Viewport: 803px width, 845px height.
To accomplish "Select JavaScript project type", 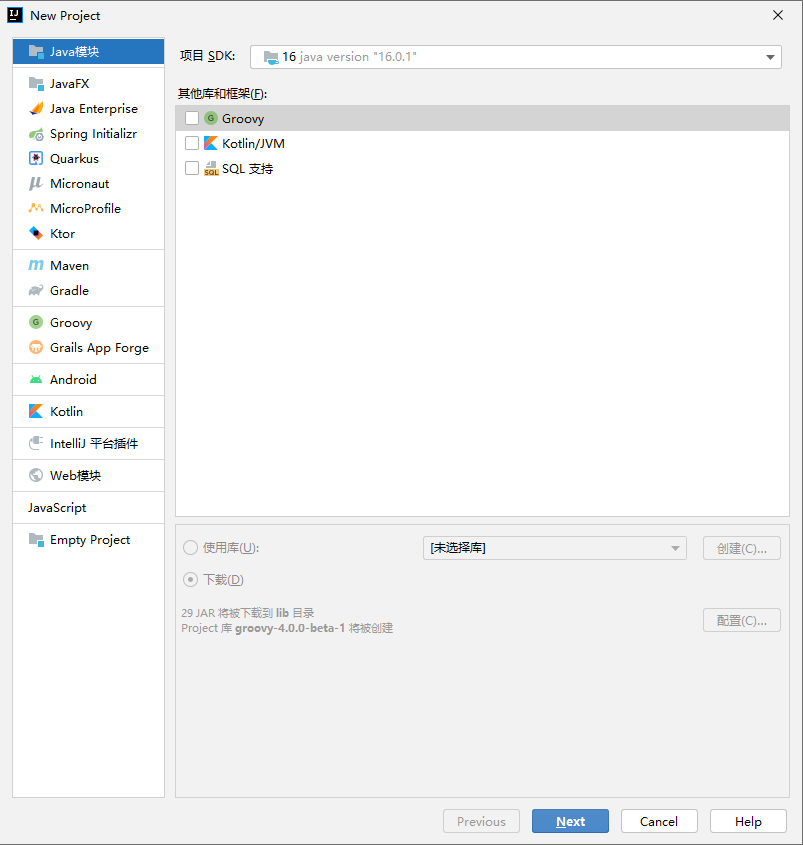I will (88, 508).
